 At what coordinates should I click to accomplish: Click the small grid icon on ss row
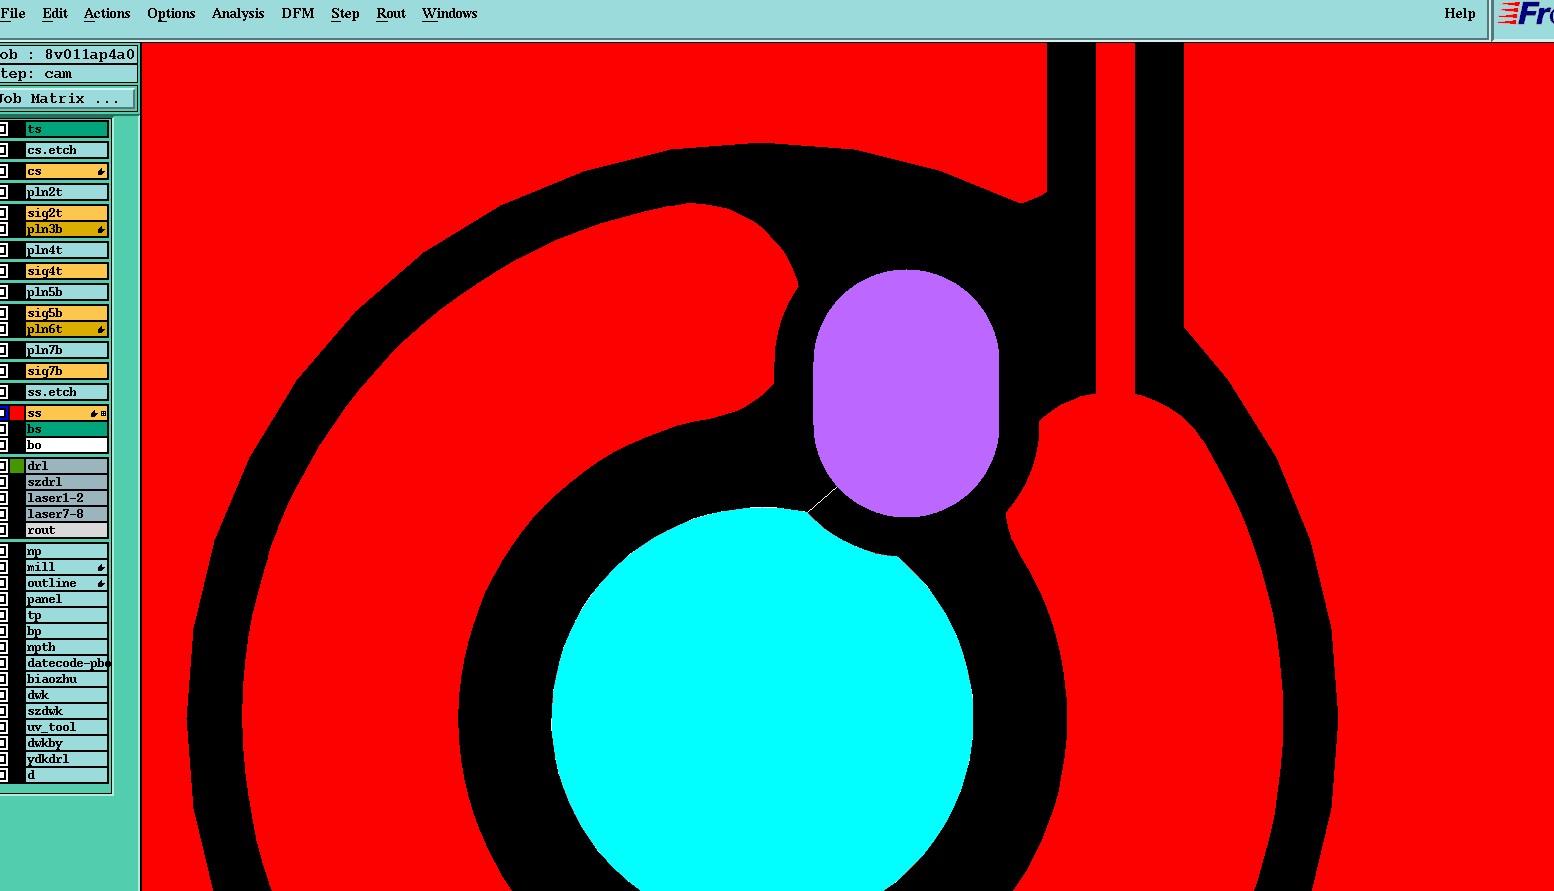103,414
